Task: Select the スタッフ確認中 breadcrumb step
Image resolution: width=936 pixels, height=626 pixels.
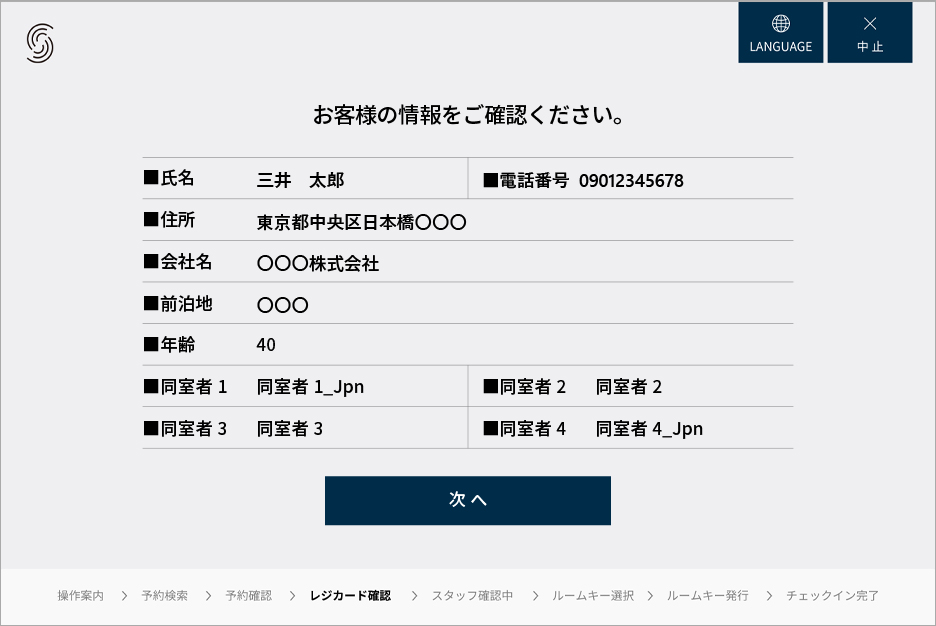Action: pyautogui.click(x=472, y=596)
